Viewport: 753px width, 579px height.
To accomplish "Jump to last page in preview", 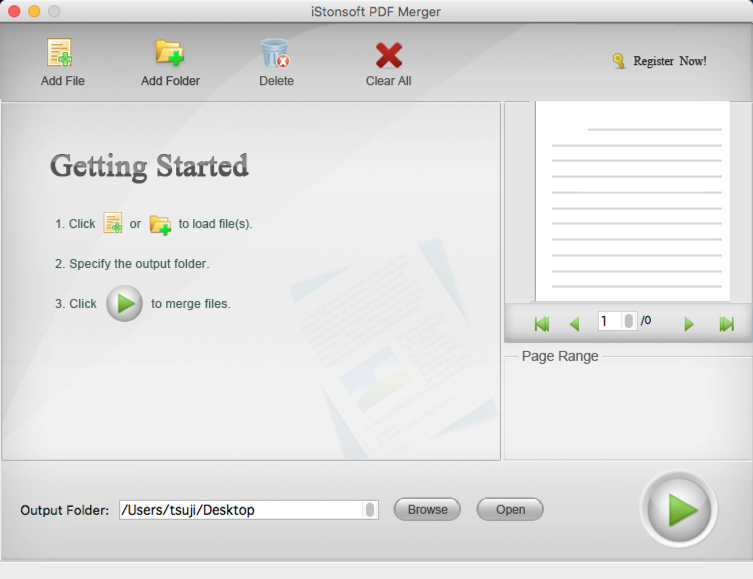I will pos(727,324).
